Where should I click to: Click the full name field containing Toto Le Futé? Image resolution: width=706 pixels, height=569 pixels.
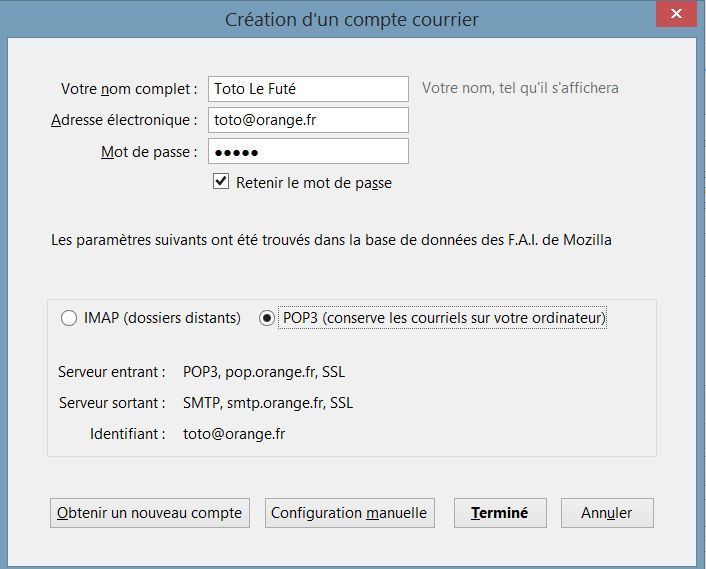click(x=308, y=89)
